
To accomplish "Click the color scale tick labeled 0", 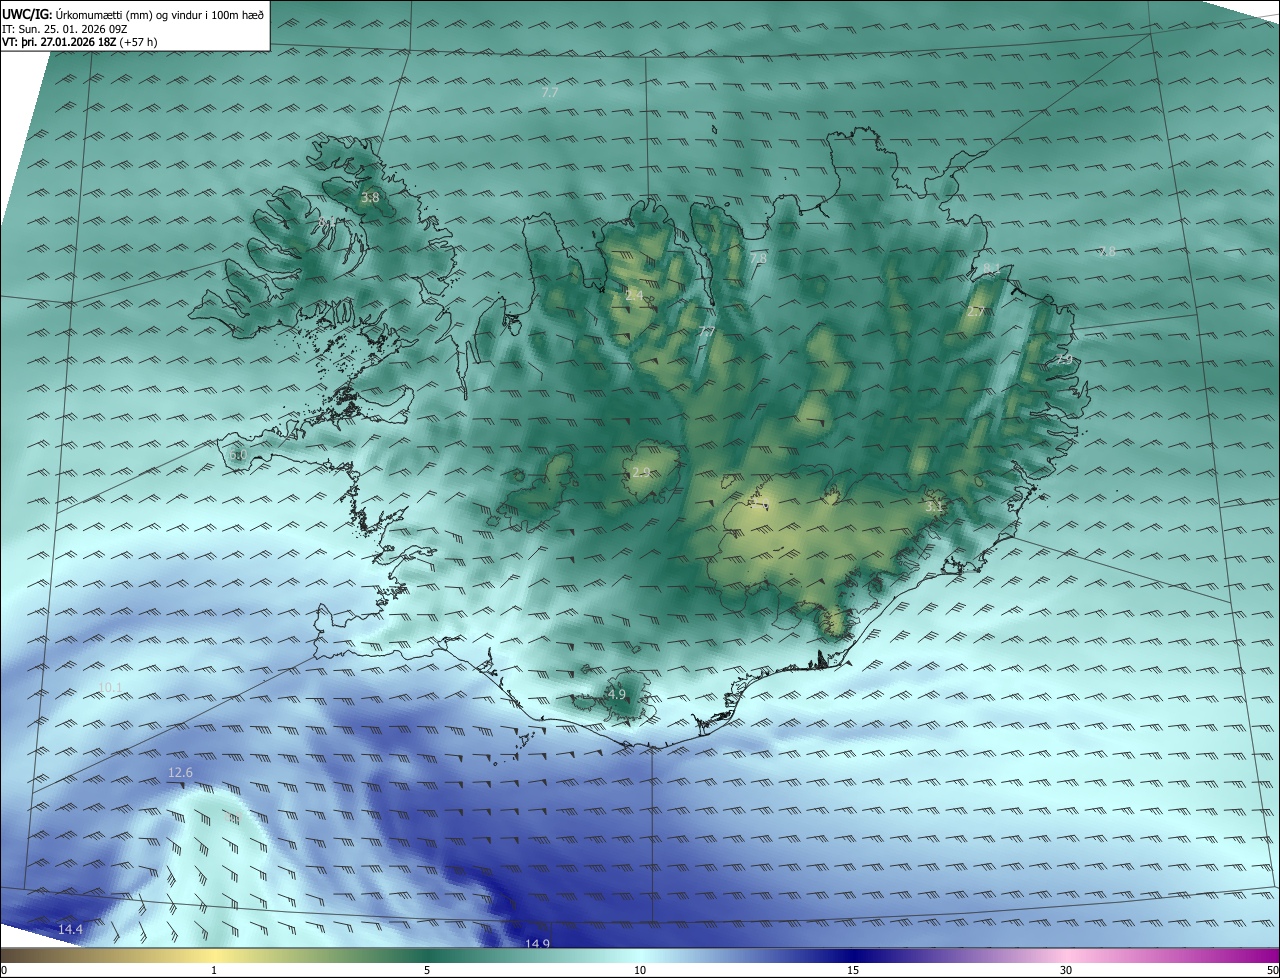I will point(4,970).
